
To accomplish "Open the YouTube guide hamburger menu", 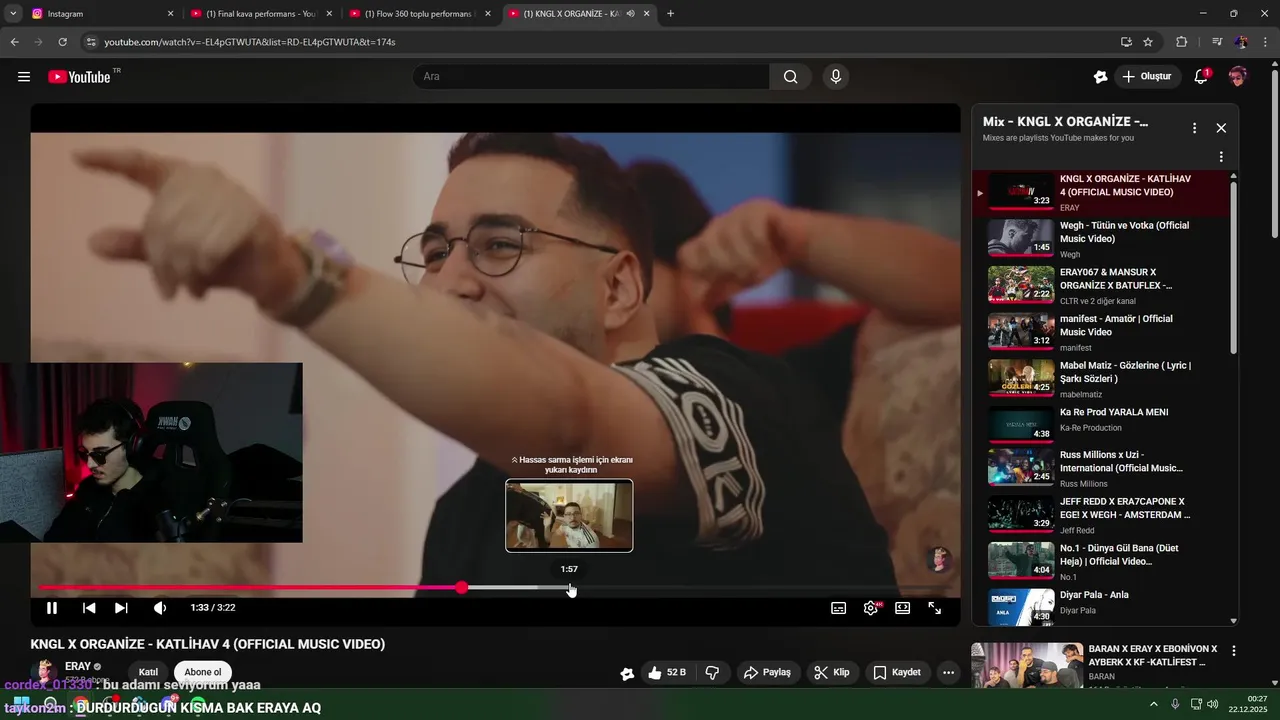I will 24,77.
